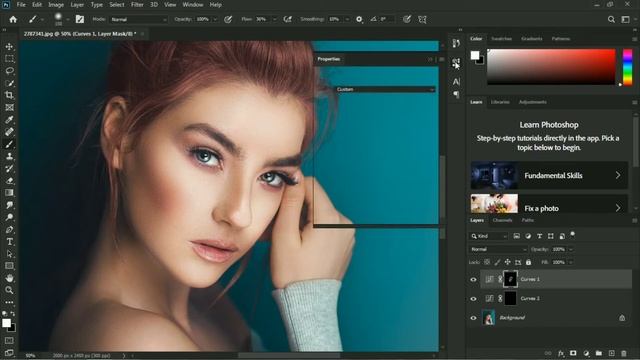Click the hue spectrum slider
640x360 pixels.
[x=627, y=67]
